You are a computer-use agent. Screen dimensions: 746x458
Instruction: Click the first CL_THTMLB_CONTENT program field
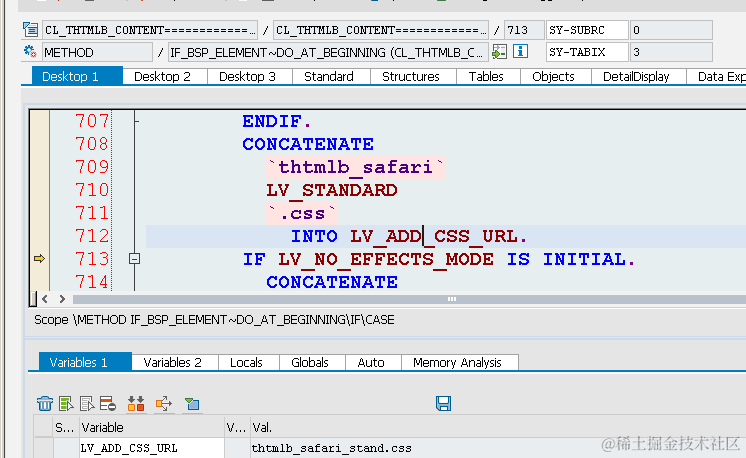pos(150,30)
